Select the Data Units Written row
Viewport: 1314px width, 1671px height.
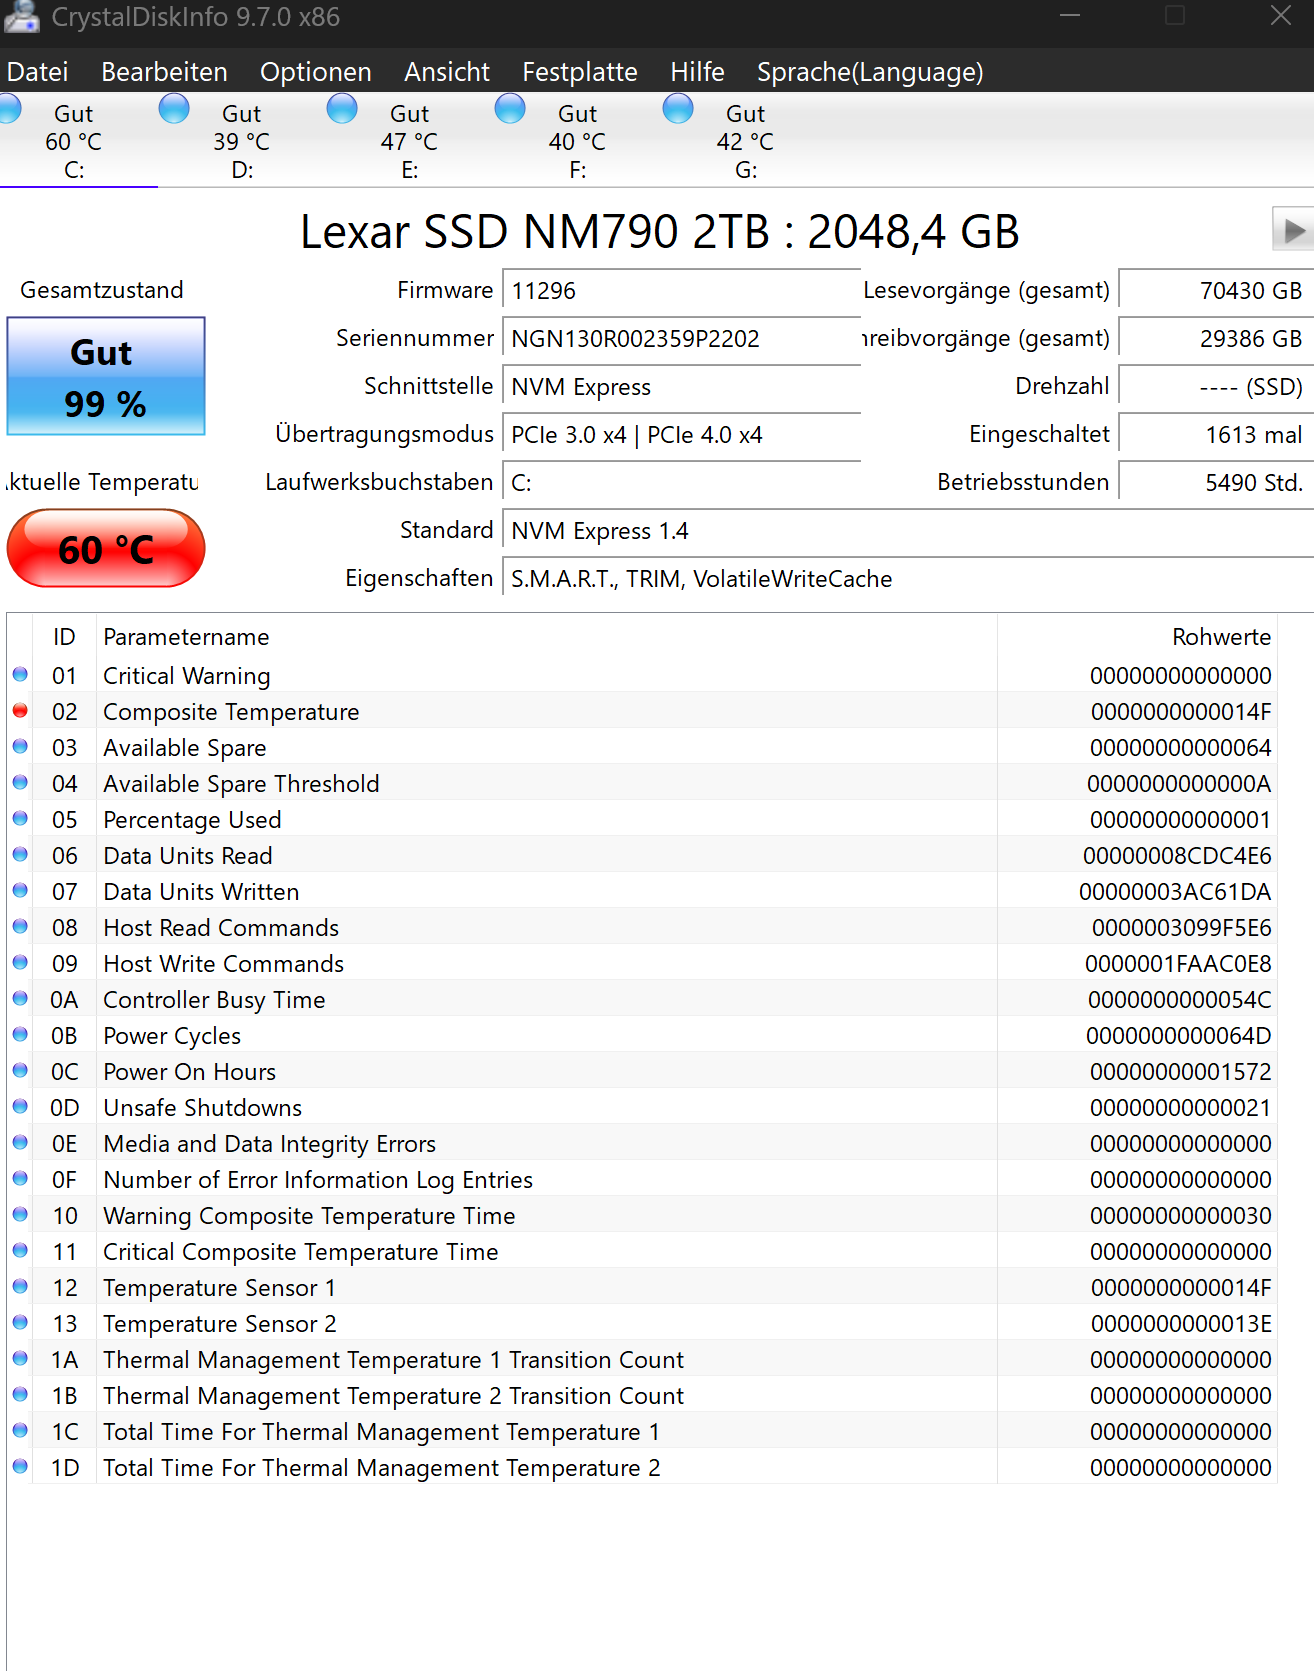tap(642, 891)
